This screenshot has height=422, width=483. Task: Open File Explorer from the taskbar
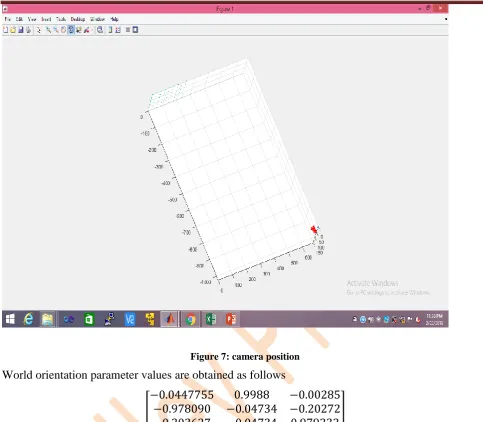[x=48, y=319]
